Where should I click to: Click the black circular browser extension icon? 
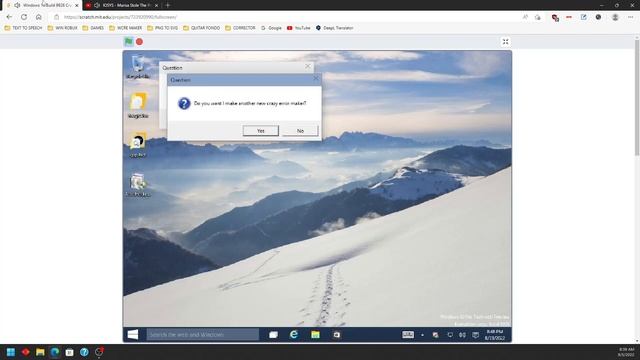[x=598, y=17]
